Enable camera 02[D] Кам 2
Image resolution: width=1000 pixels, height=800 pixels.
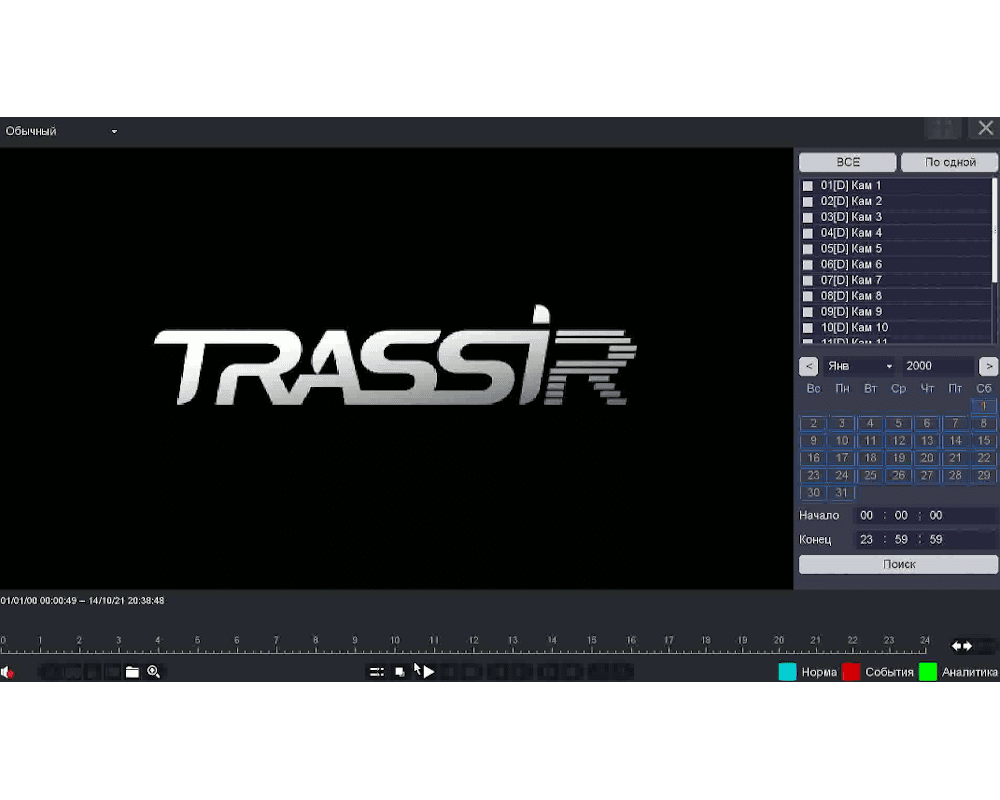pos(807,202)
